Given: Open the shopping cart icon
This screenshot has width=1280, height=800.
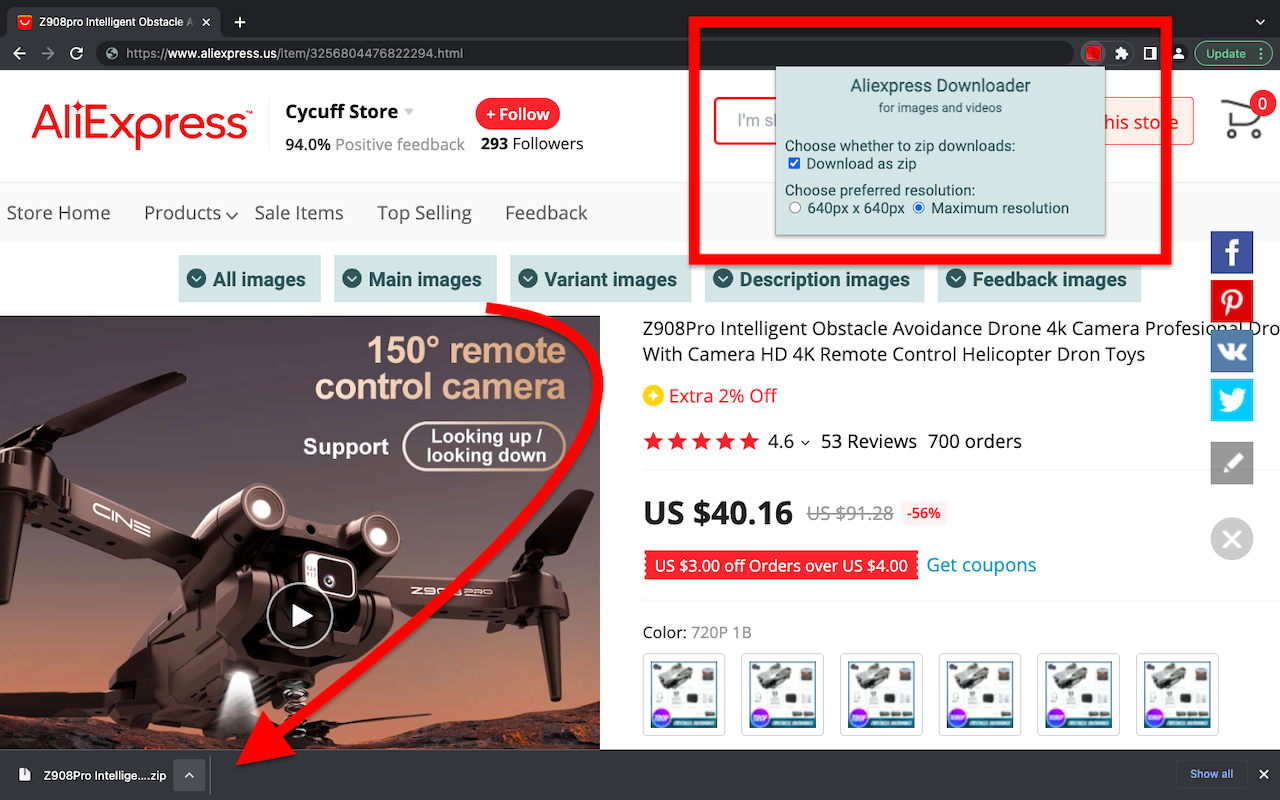Looking at the screenshot, I should (1245, 117).
